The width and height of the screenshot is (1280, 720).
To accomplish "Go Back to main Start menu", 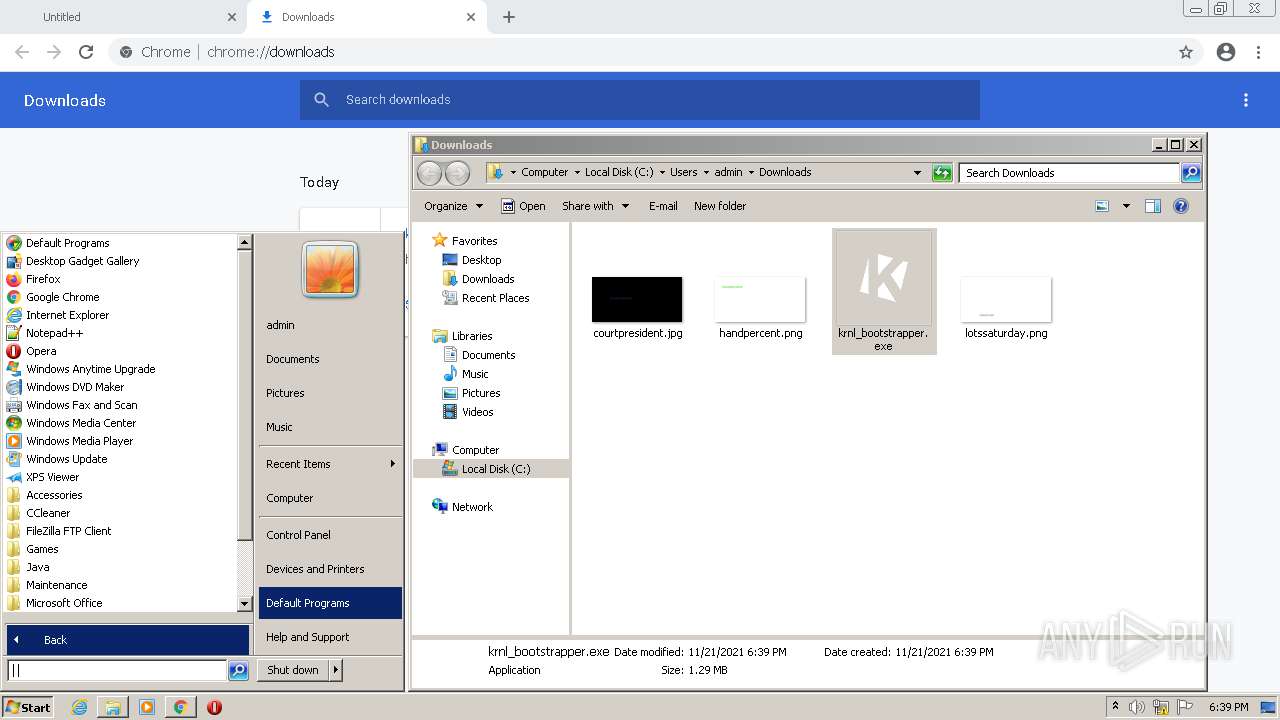I will click(128, 640).
